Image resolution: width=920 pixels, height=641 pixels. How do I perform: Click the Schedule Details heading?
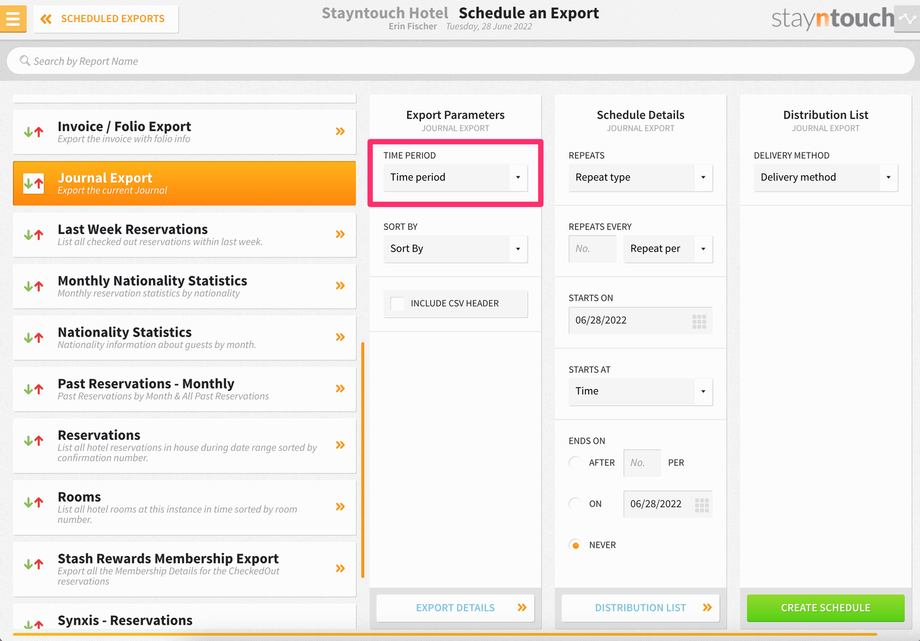pos(641,115)
